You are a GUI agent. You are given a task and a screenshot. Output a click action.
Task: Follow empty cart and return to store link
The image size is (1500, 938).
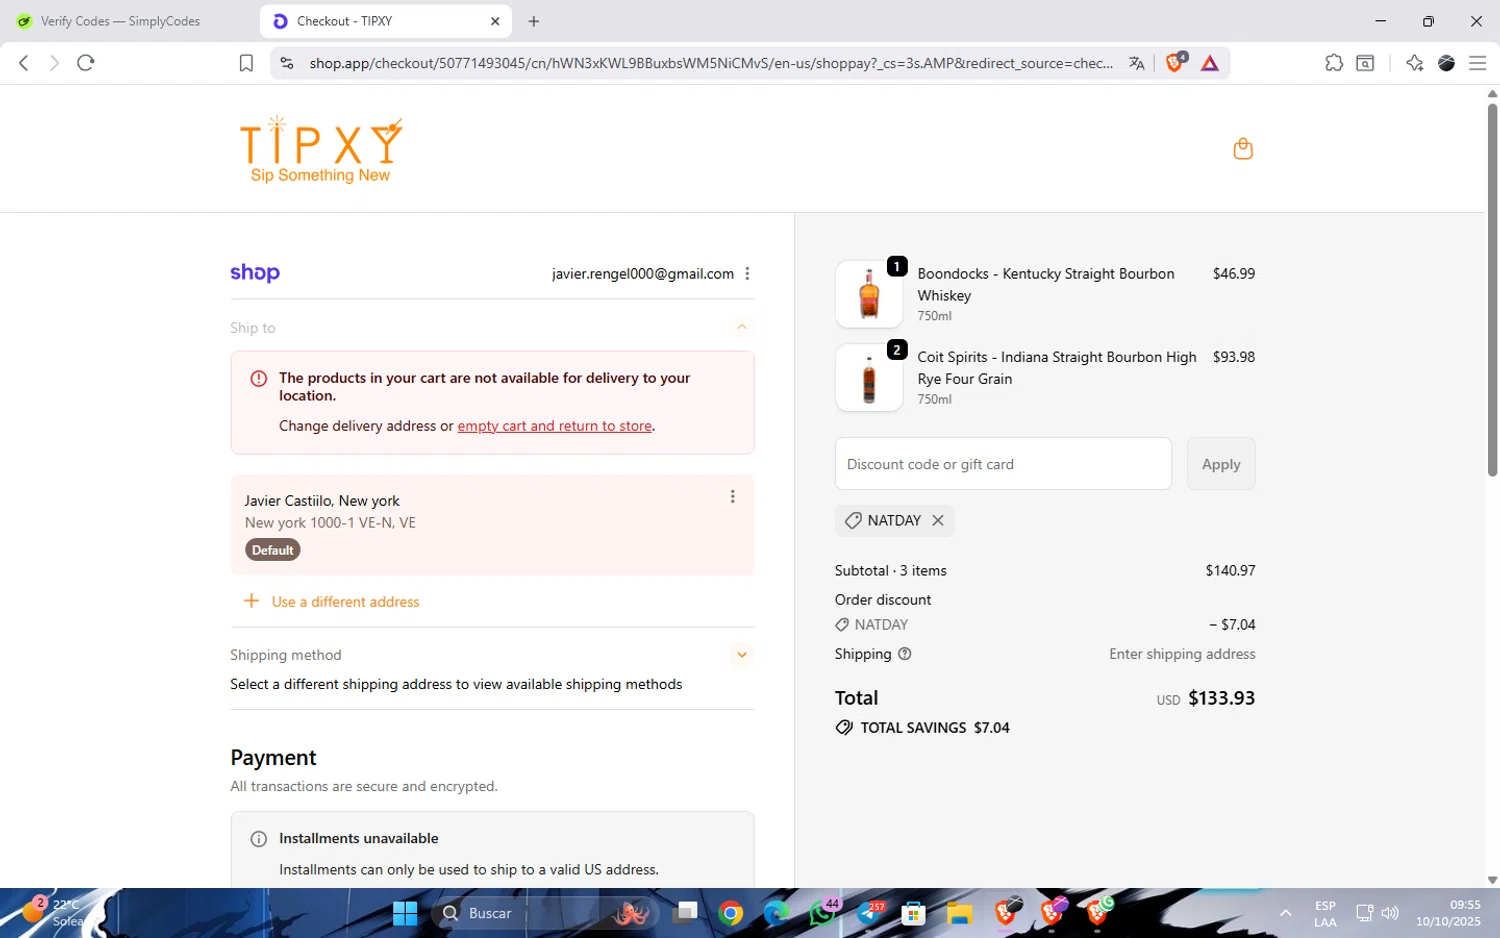pyautogui.click(x=555, y=426)
